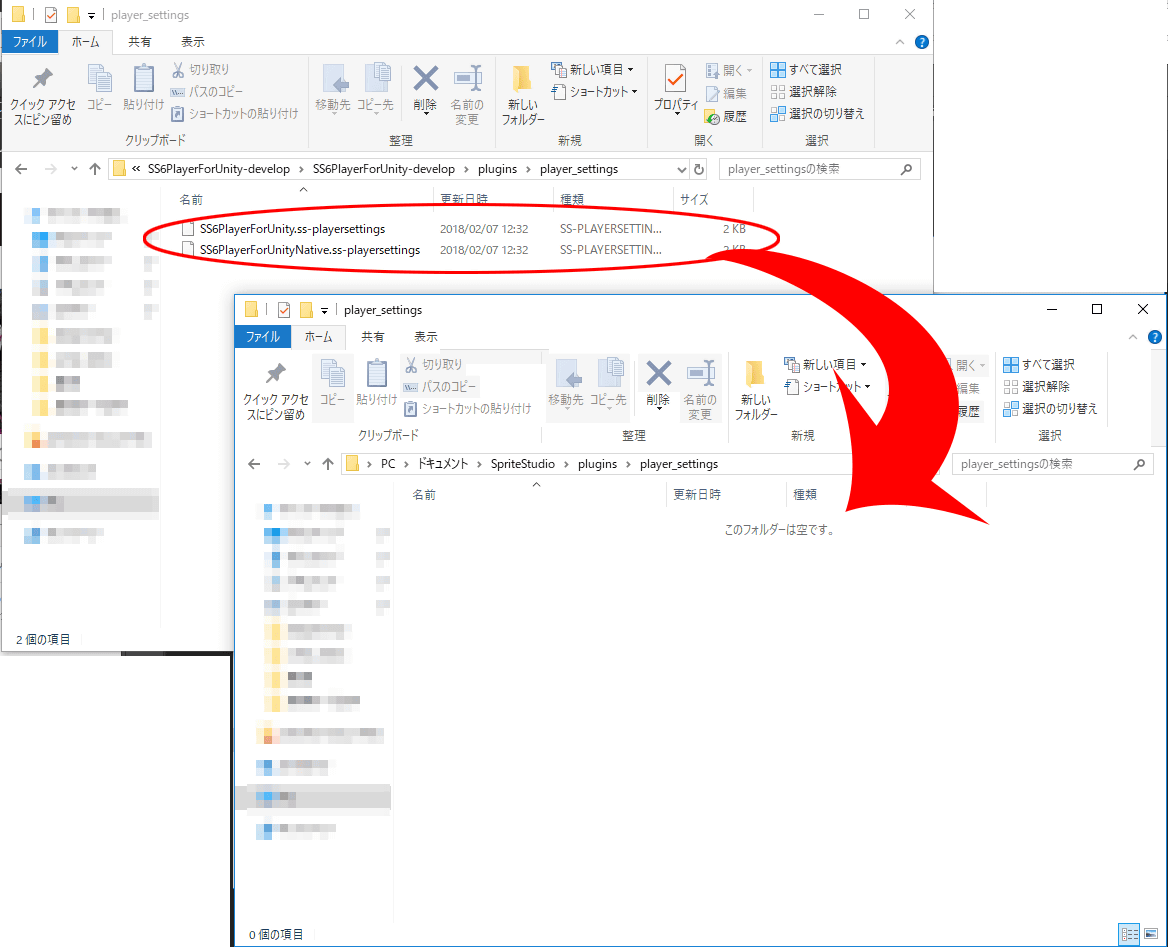Sort by 更新日時 column in front window
1168x947 pixels.
point(697,495)
